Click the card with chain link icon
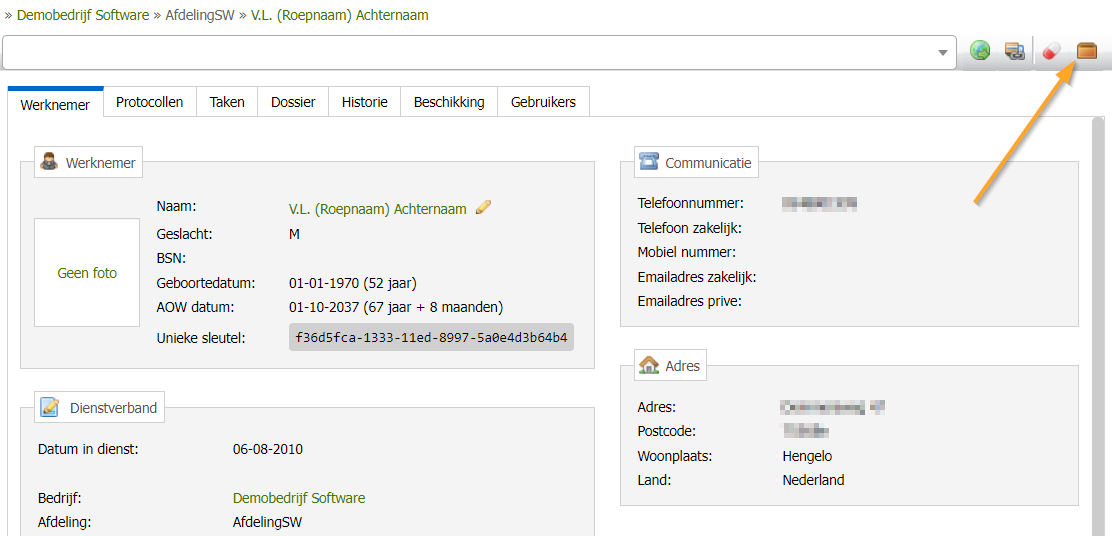 pyautogui.click(x=1015, y=51)
